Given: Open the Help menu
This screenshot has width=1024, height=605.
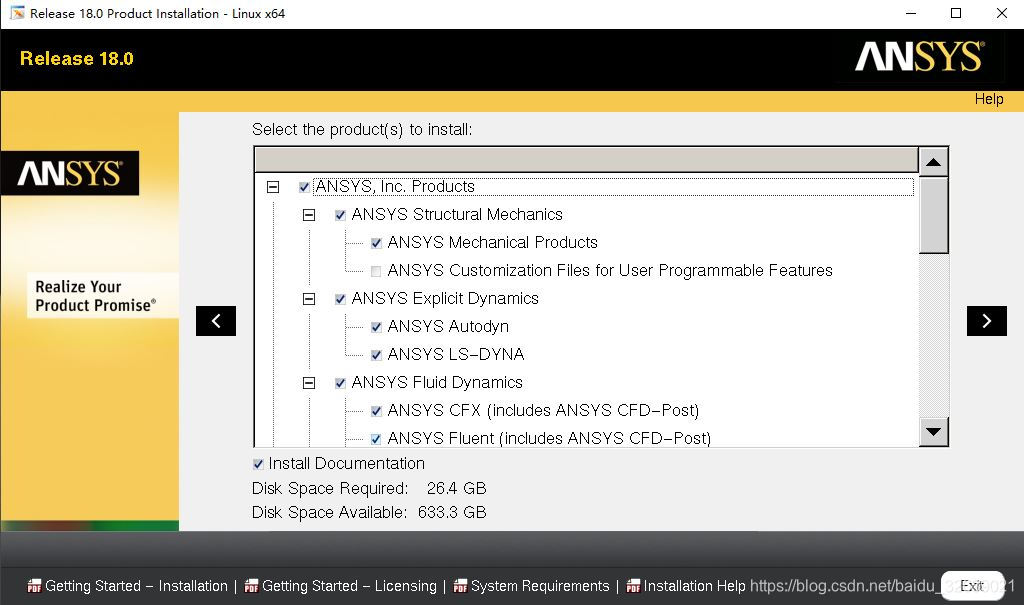Looking at the screenshot, I should point(989,99).
